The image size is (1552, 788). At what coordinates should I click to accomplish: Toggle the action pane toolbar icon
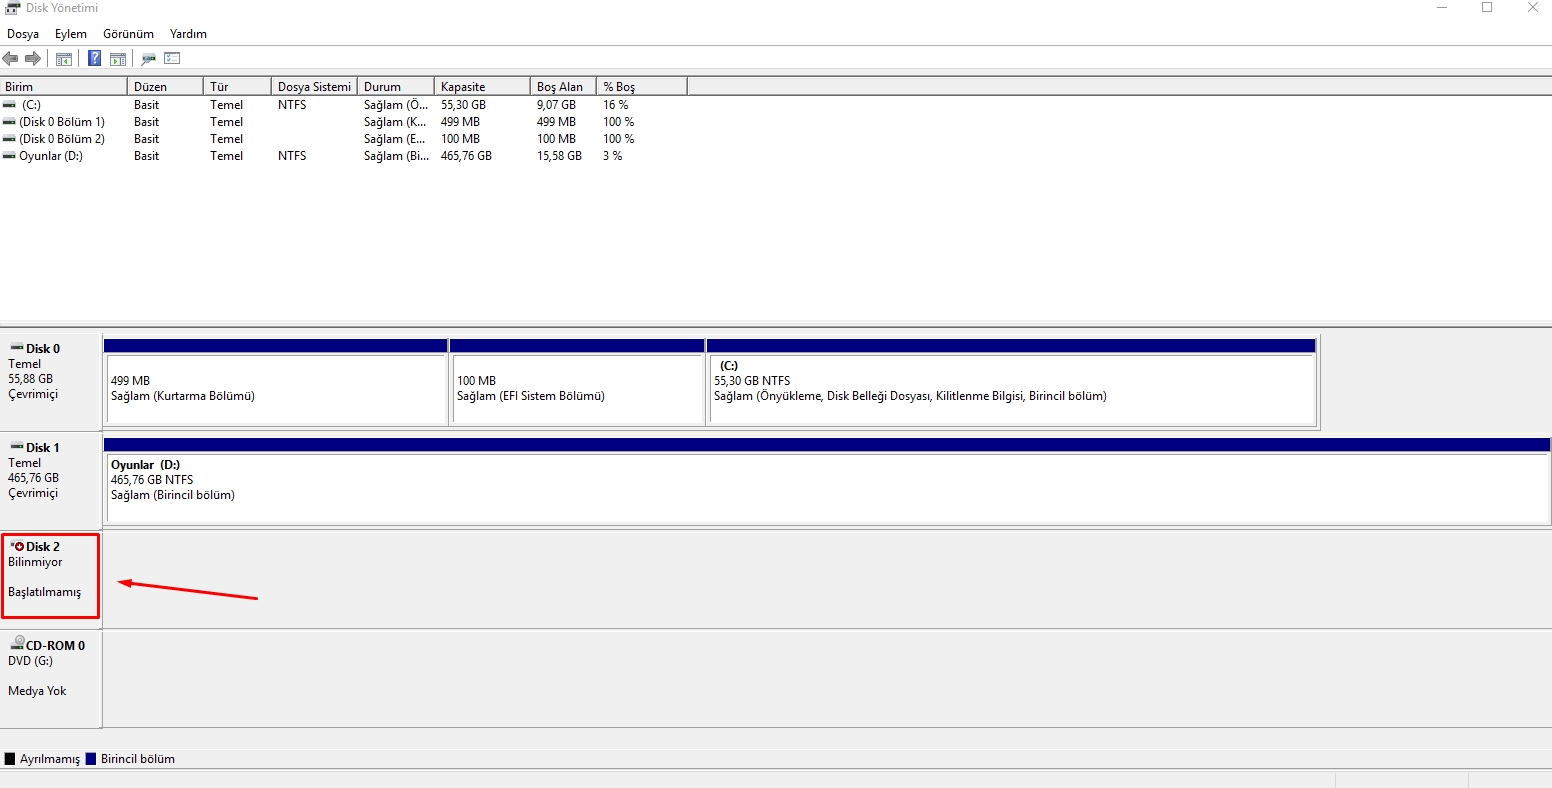coord(118,58)
